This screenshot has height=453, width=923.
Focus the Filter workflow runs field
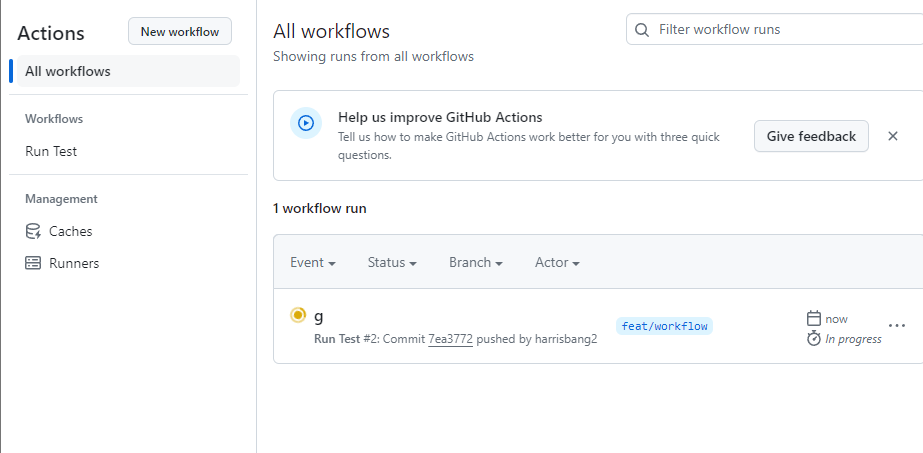[775, 29]
